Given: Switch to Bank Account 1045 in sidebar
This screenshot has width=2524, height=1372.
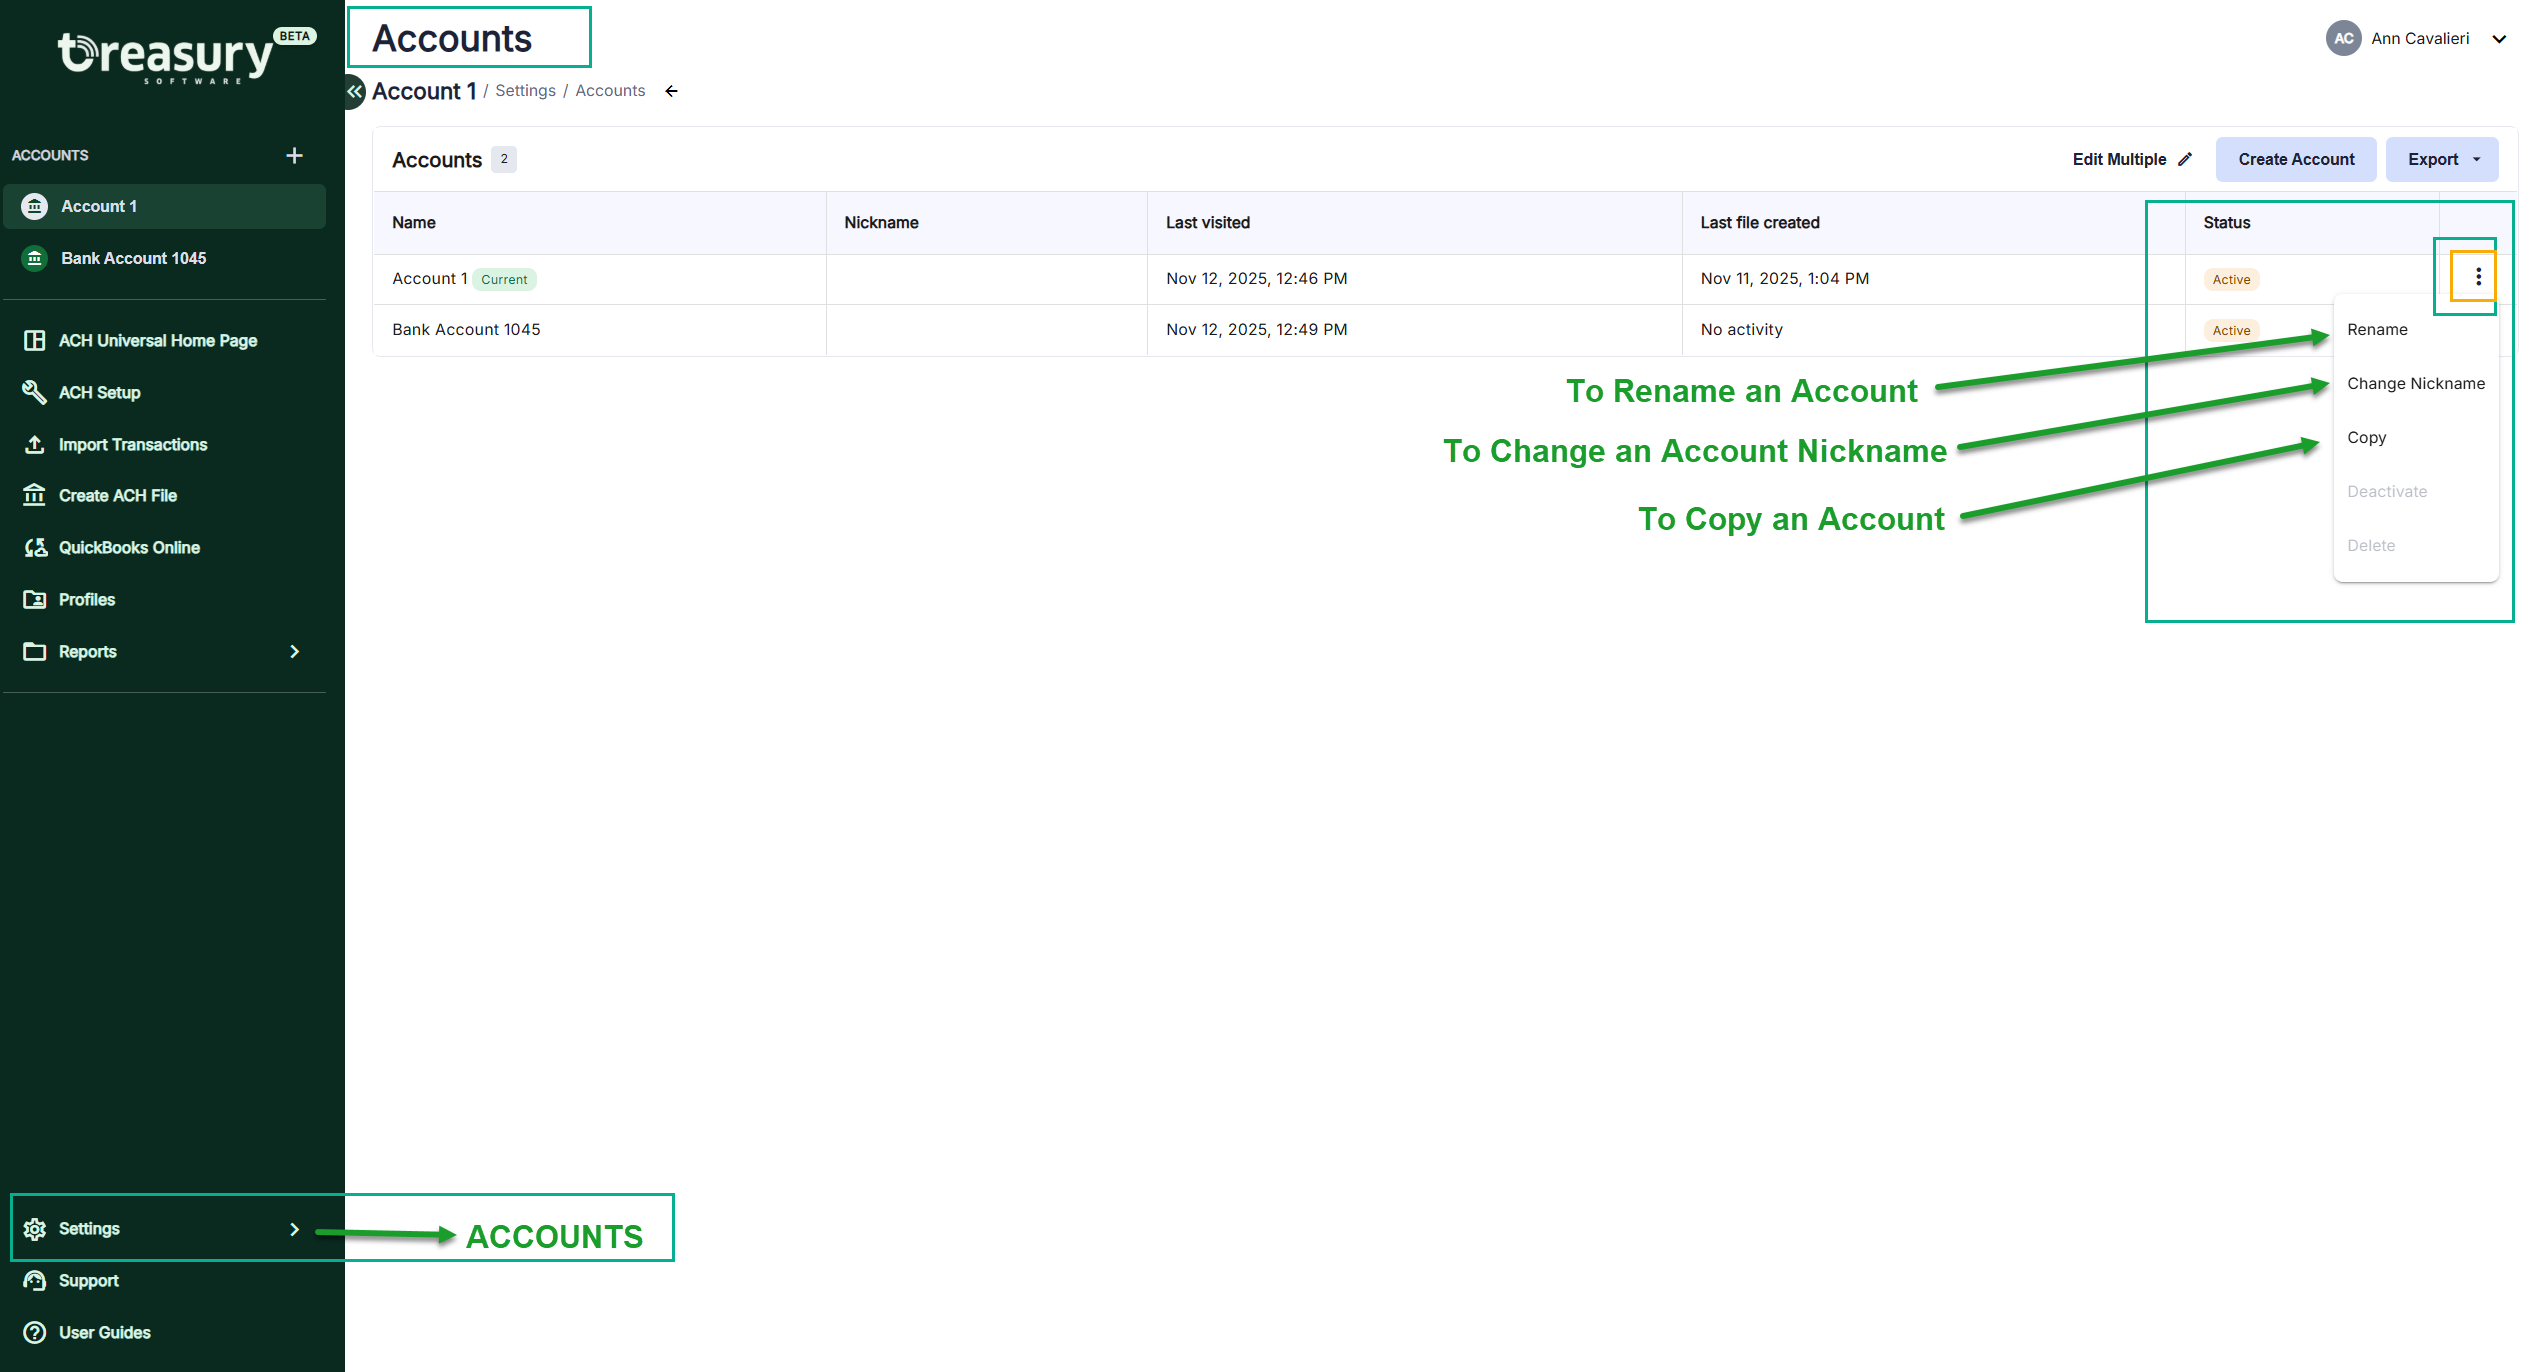Looking at the screenshot, I should pos(133,258).
